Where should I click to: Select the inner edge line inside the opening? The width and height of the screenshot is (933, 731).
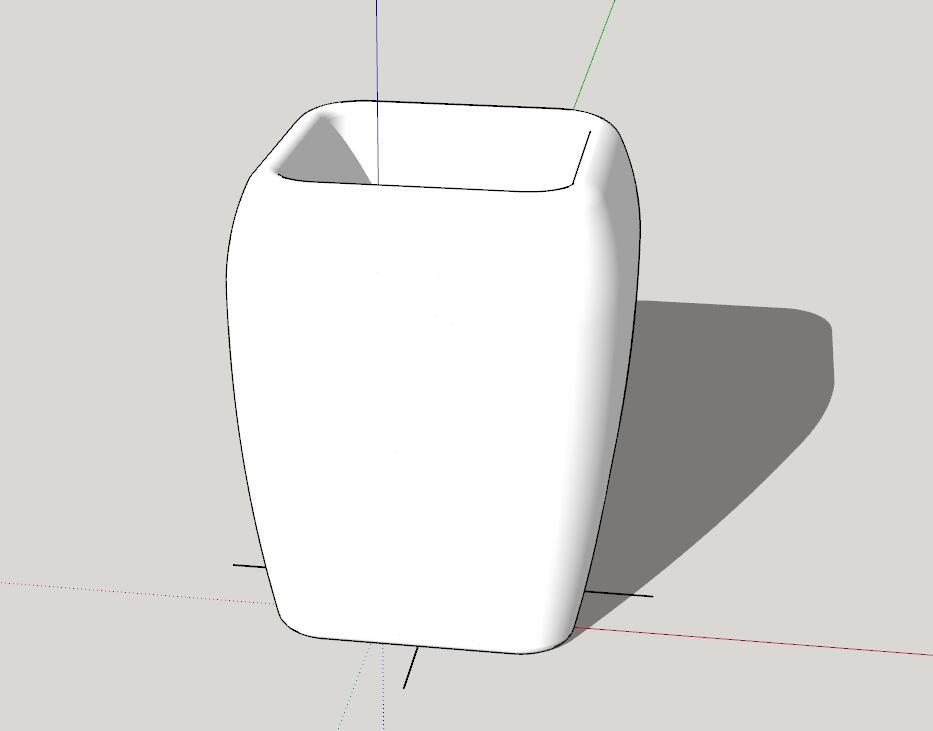(x=581, y=158)
